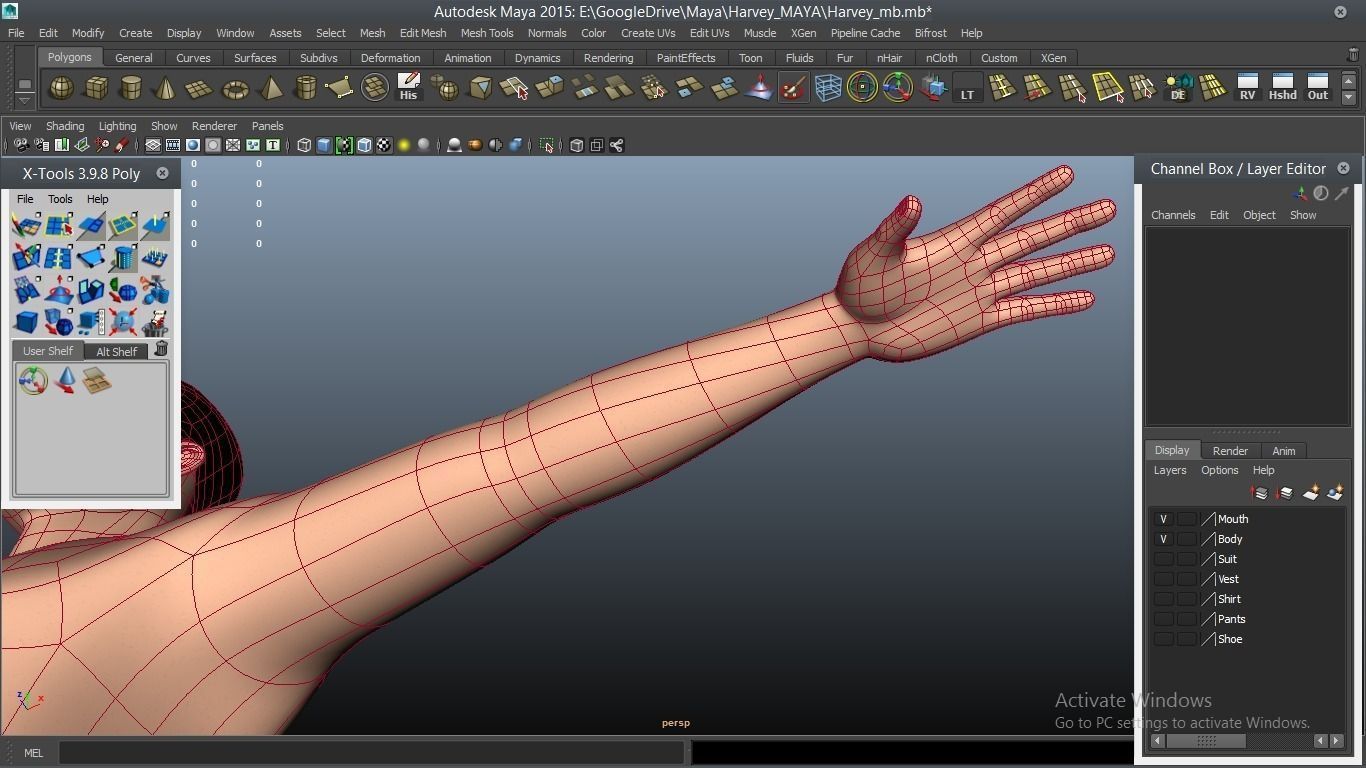The height and width of the screenshot is (768, 1366).
Task: Open the Mesh Tools menu
Action: tap(487, 33)
